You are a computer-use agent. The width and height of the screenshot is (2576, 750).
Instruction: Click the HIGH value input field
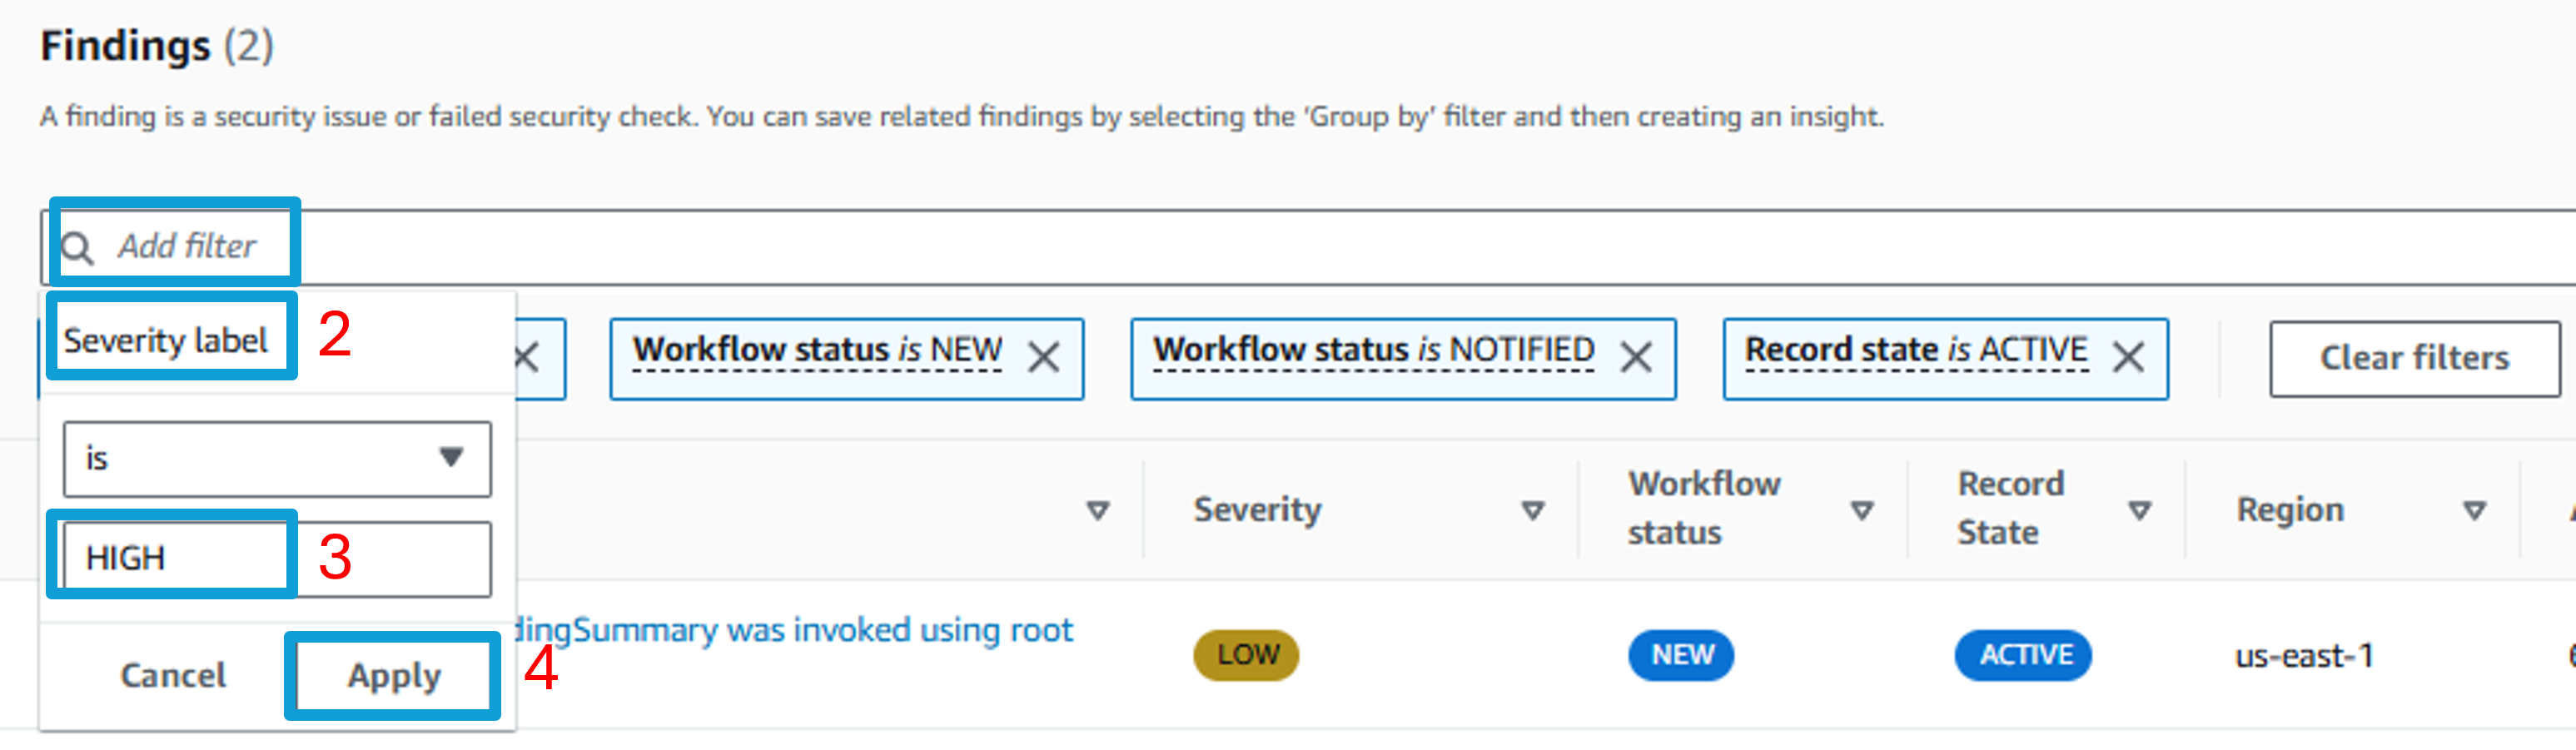click(277, 559)
